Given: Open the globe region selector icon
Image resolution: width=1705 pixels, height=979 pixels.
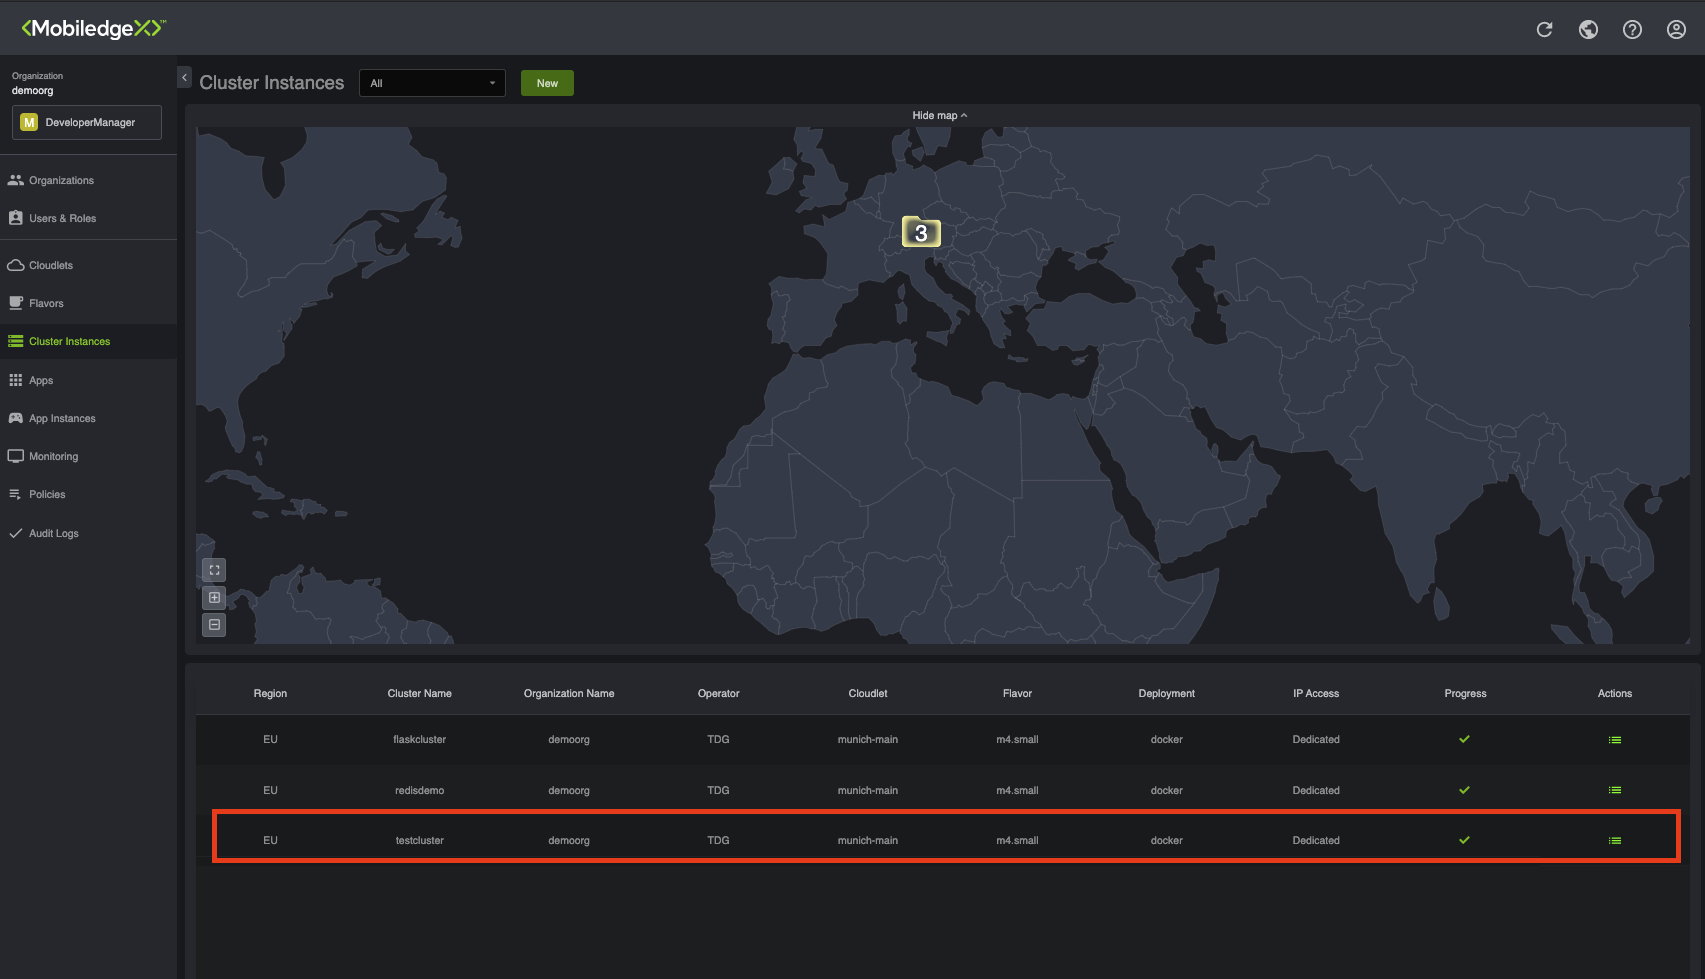Looking at the screenshot, I should tap(1588, 29).
